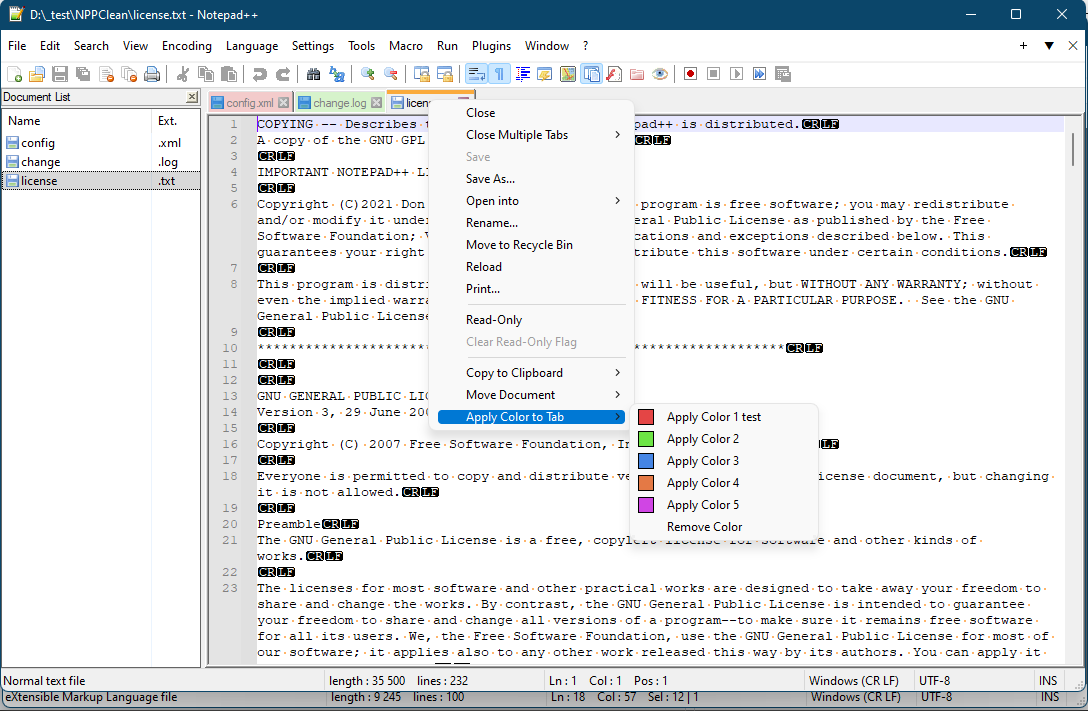Viewport: 1088px width, 711px height.
Task: Open the Plugins menu
Action: [491, 45]
